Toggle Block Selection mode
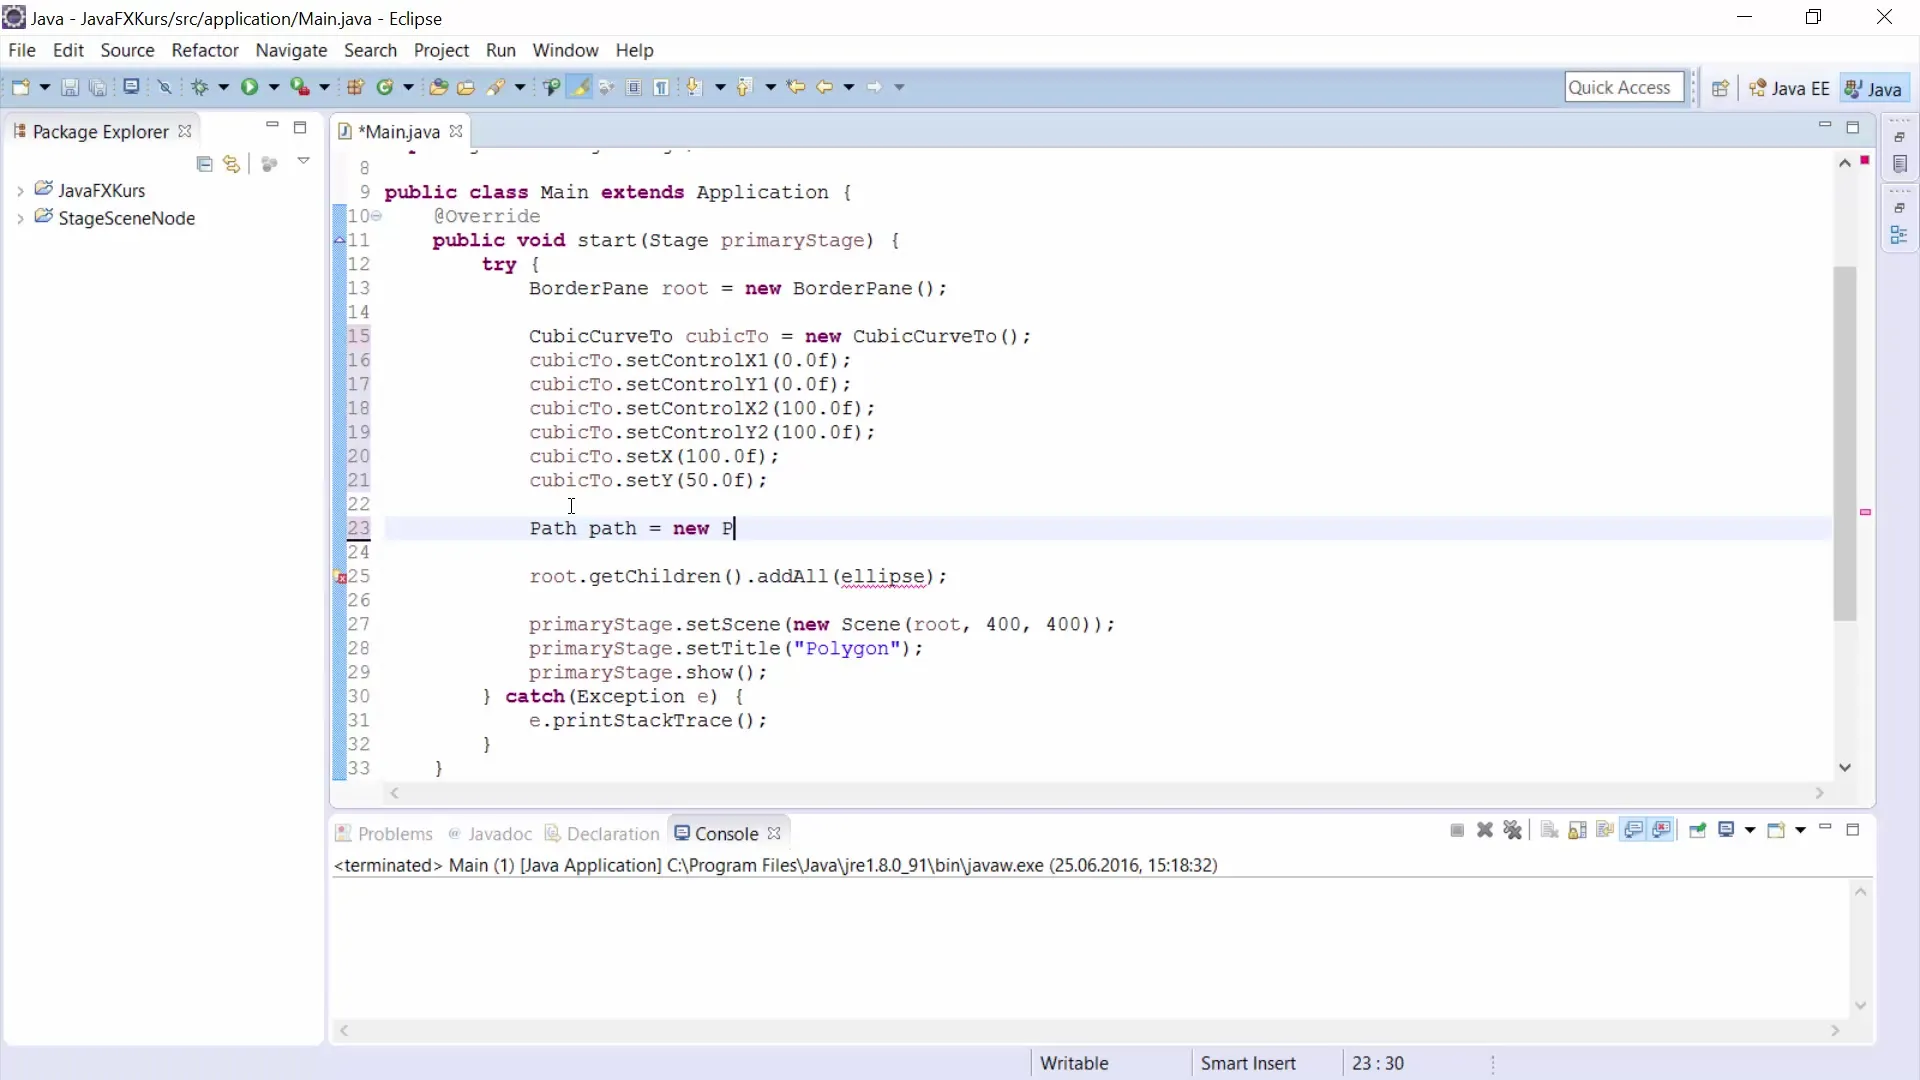Viewport: 1920px width, 1080px height. click(634, 87)
